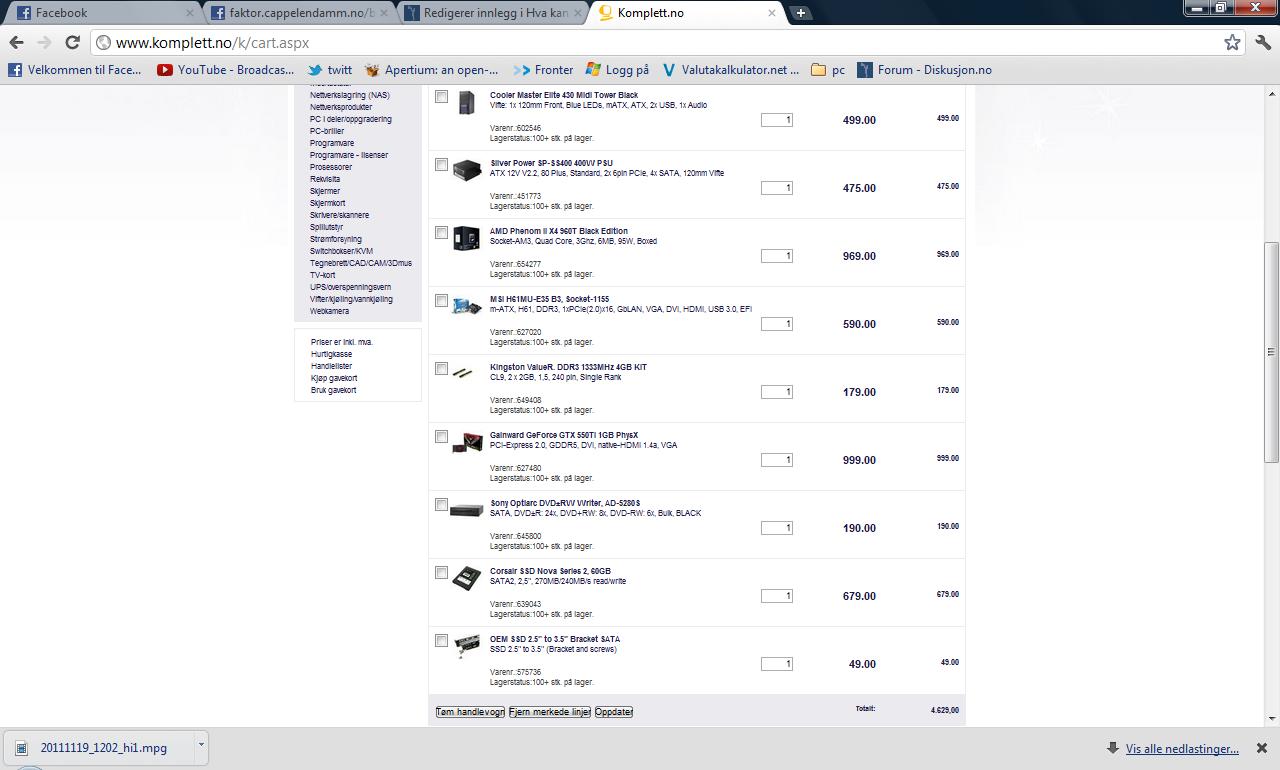The height and width of the screenshot is (770, 1280).
Task: Open the Nettverkslagring (NAS) category
Action: [x=350, y=95]
